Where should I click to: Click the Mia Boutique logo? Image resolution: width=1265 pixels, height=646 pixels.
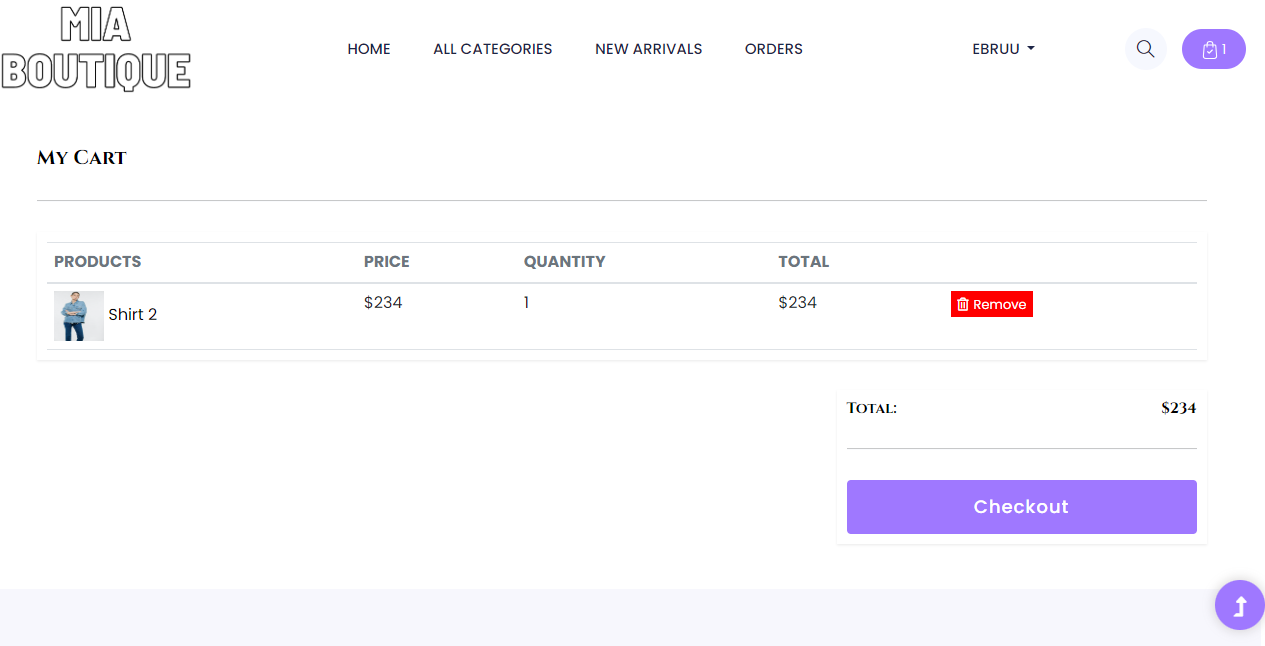click(96, 48)
